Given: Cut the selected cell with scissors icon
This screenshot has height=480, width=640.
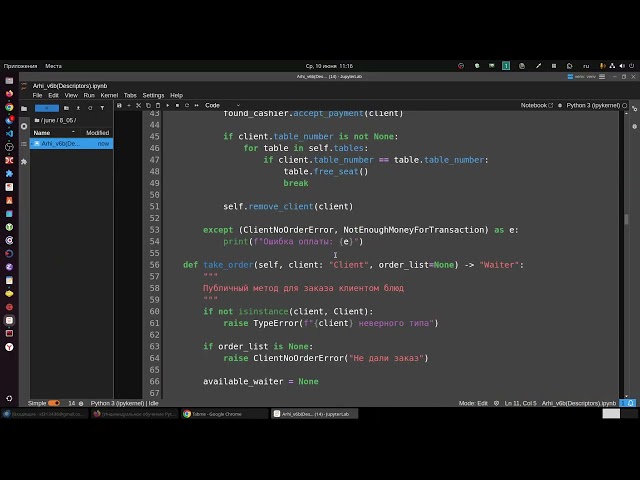Looking at the screenshot, I should pyautogui.click(x=138, y=105).
